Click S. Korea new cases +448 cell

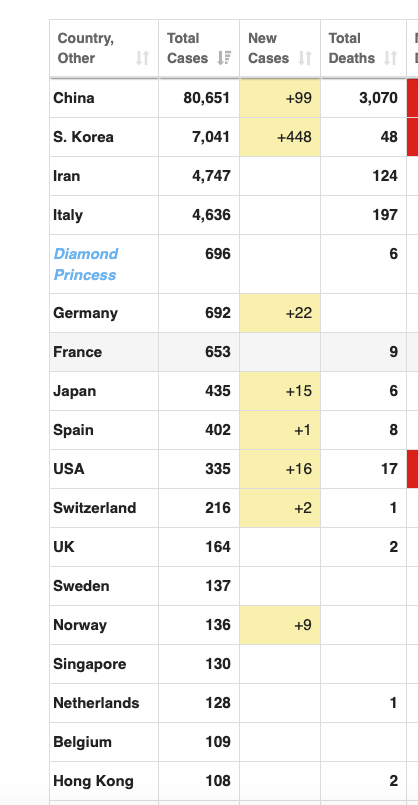coord(280,137)
